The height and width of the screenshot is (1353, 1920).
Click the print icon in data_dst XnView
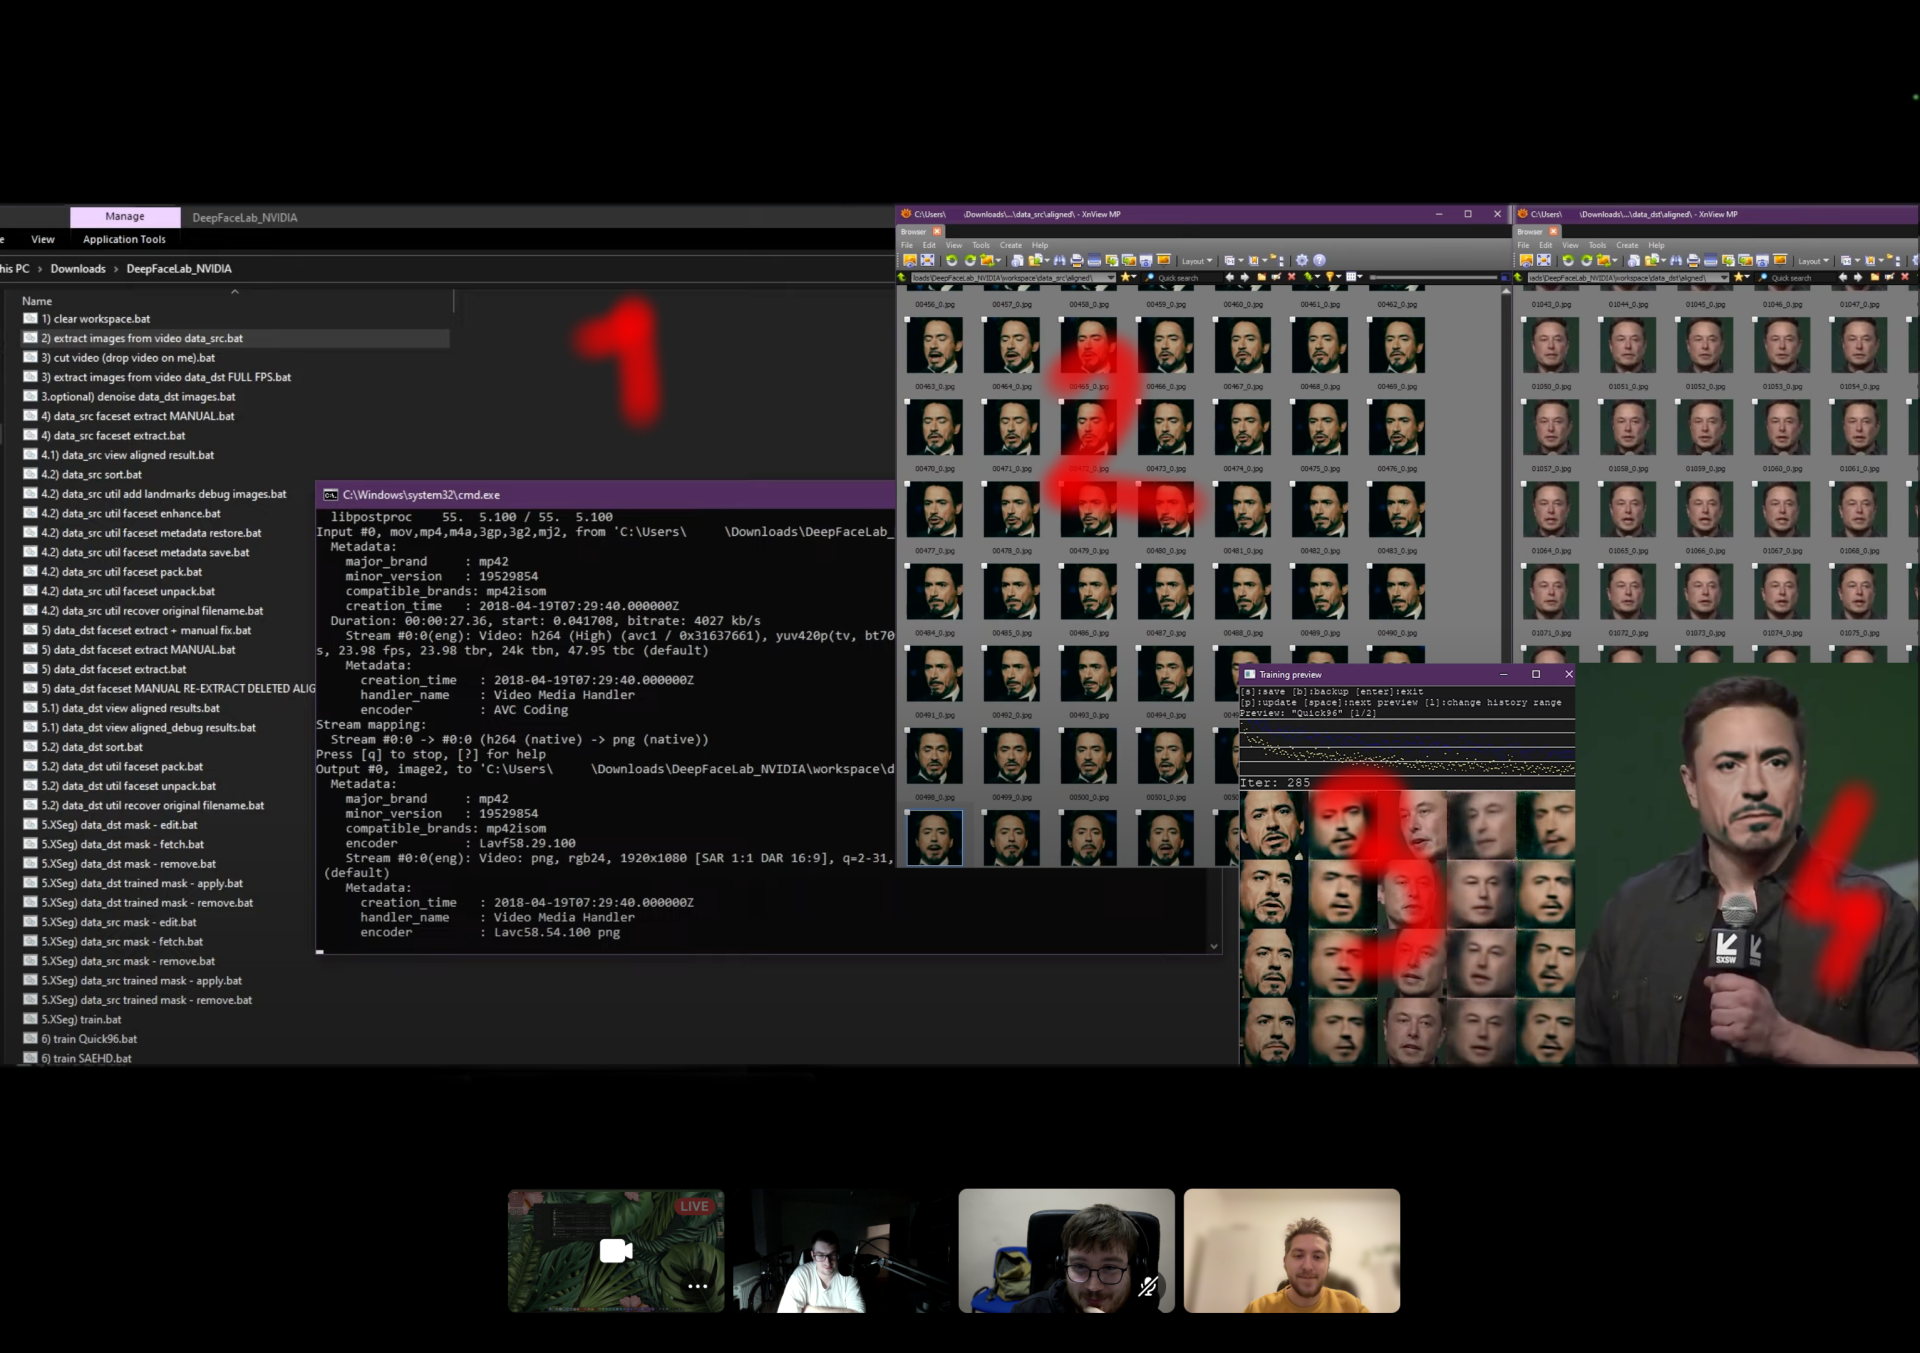pos(1693,261)
